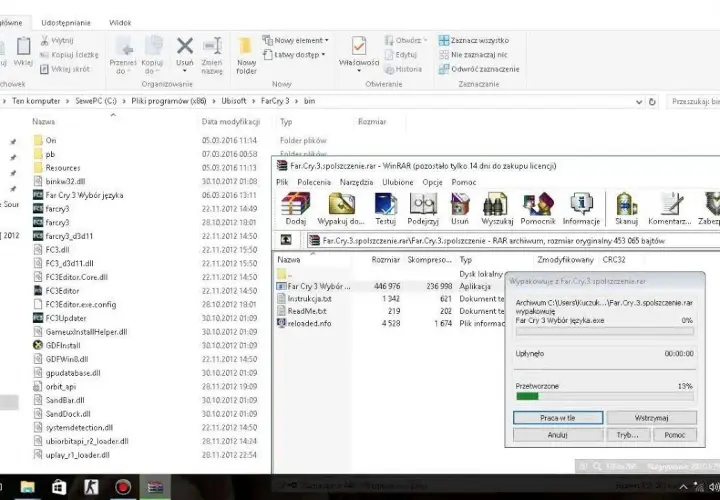Switch to the Widok ribbon tab
Screen dimensions: 720x500
120,22
